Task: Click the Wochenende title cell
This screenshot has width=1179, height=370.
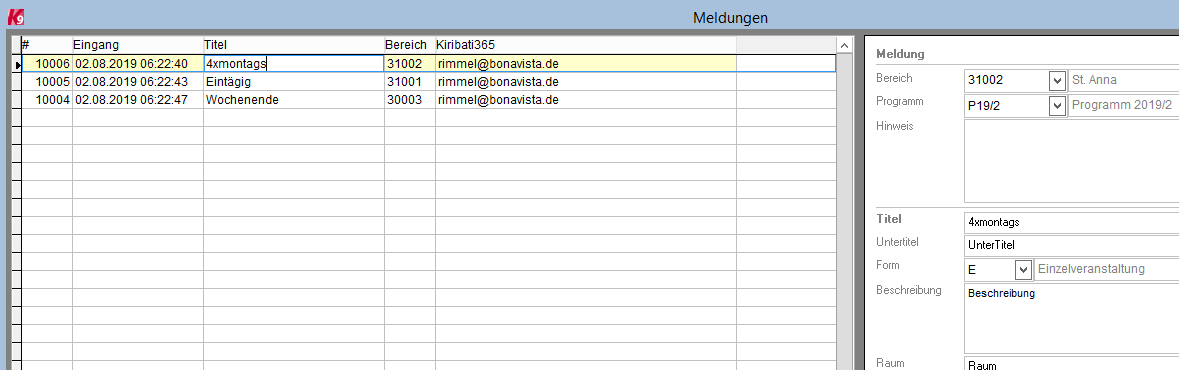Action: pyautogui.click(x=294, y=100)
